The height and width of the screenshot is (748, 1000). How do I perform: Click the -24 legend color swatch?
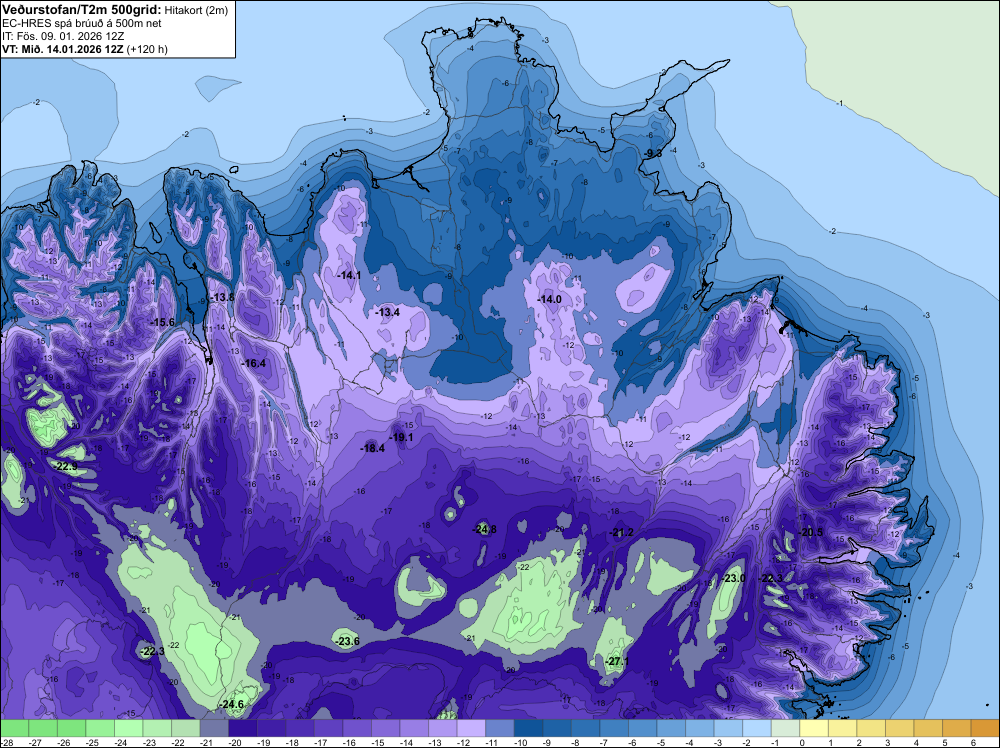pos(129,728)
